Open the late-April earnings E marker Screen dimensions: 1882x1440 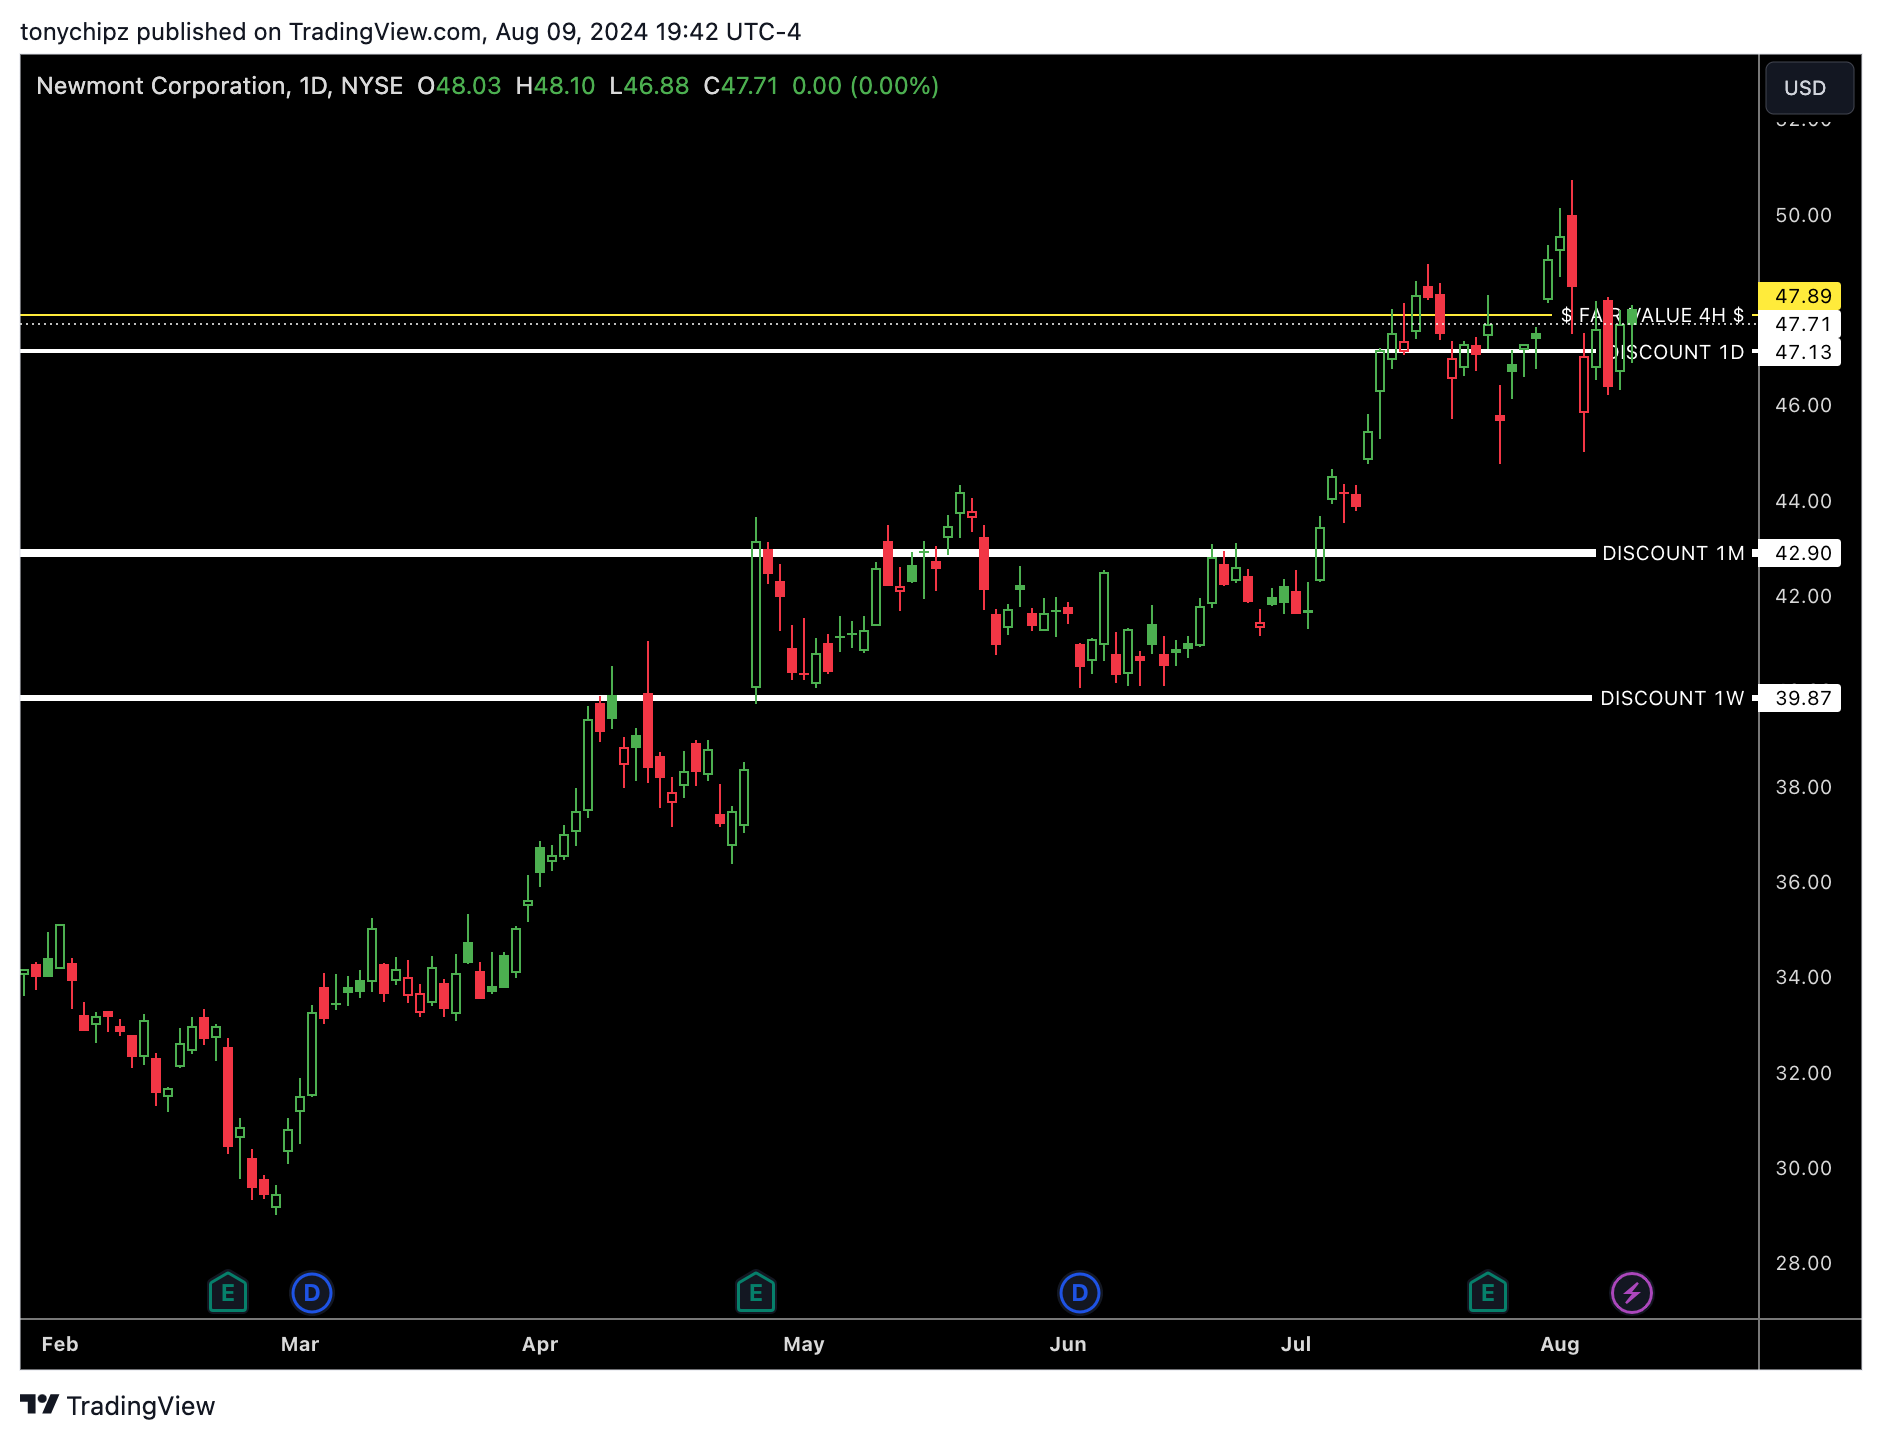(756, 1292)
